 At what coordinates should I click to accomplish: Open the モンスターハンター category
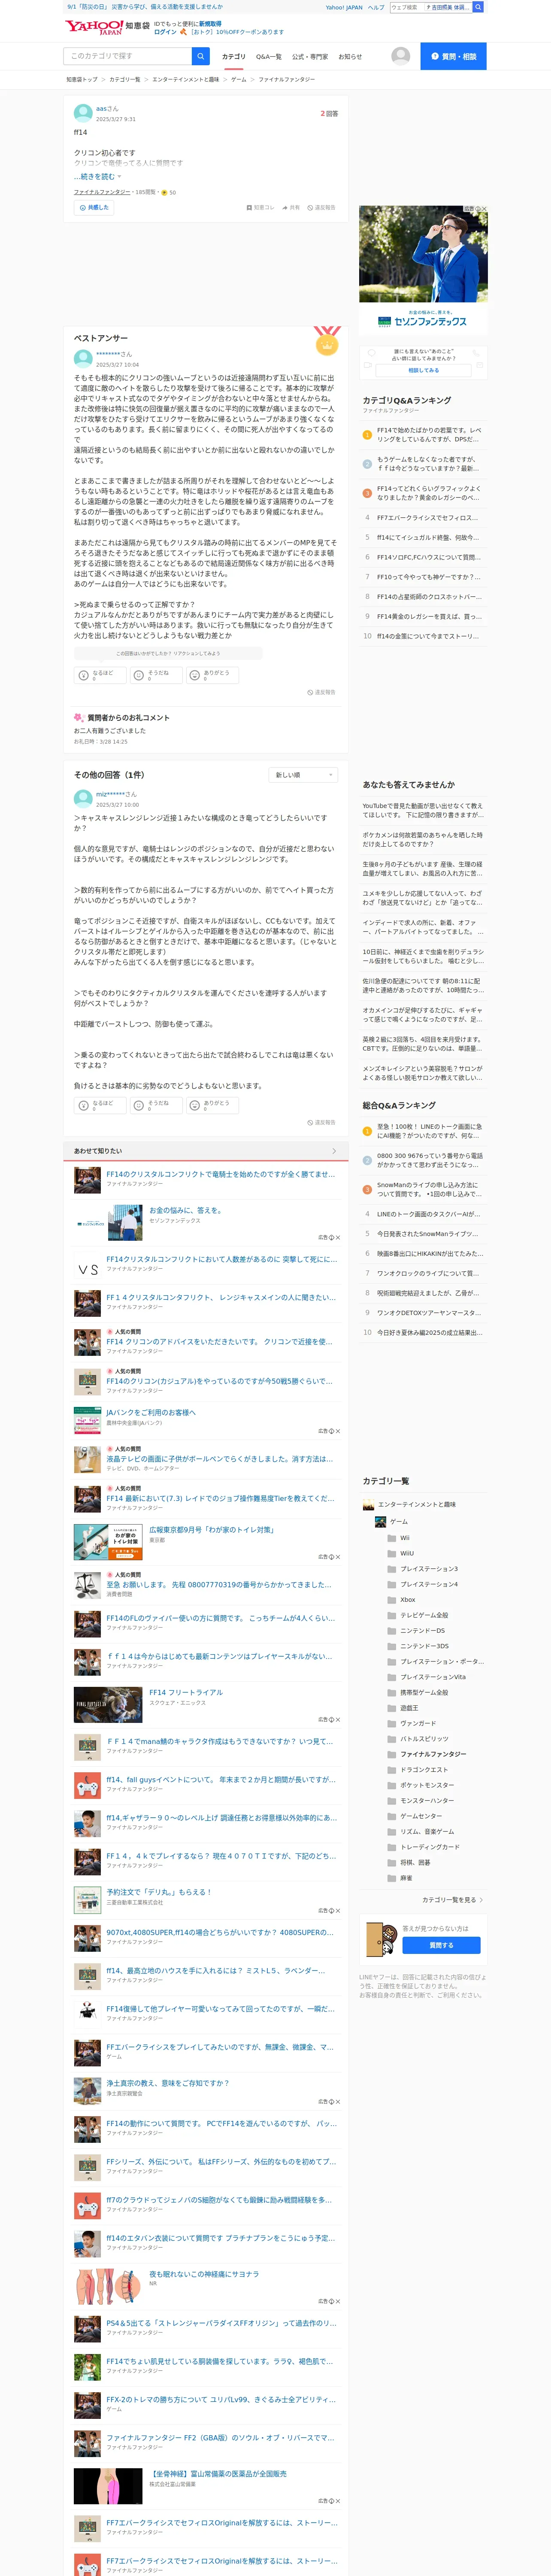click(427, 1801)
